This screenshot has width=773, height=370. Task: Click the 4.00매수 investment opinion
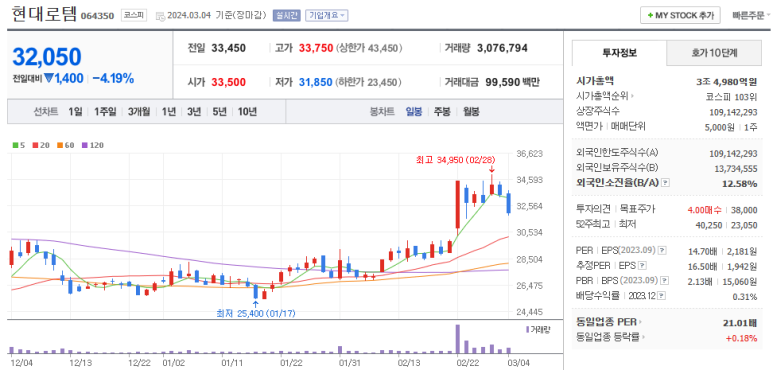pos(705,210)
